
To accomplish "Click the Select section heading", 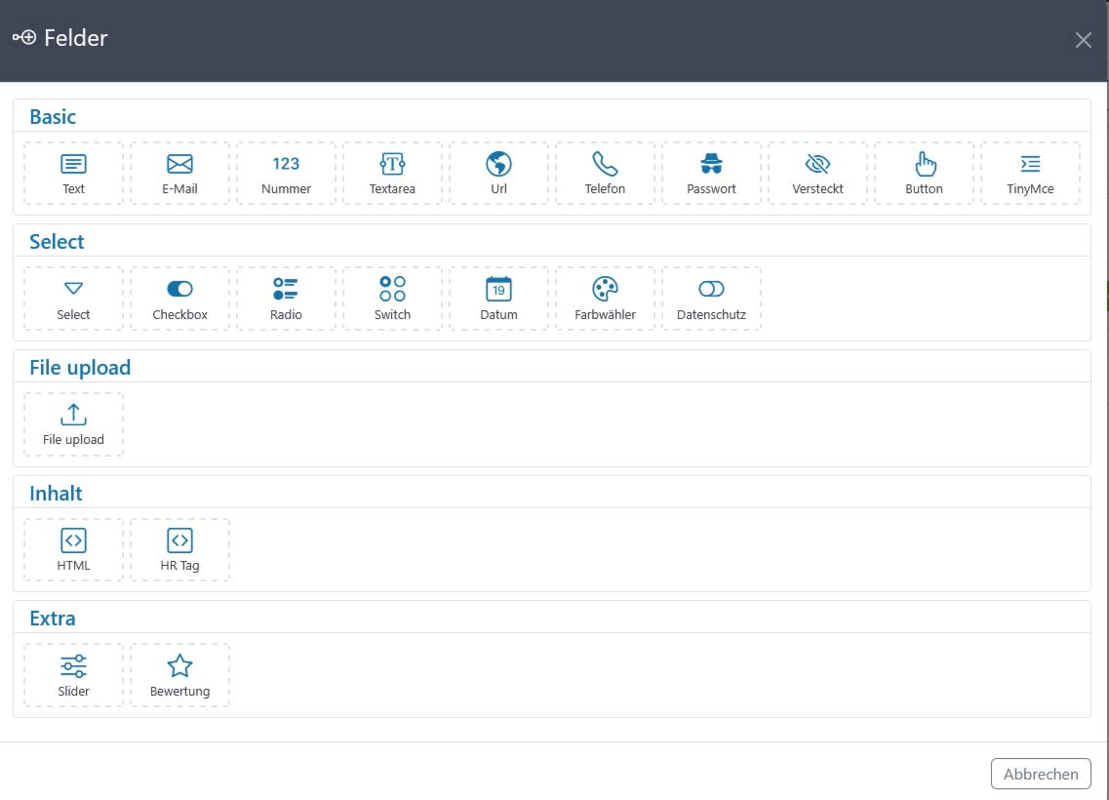I will click(57, 242).
